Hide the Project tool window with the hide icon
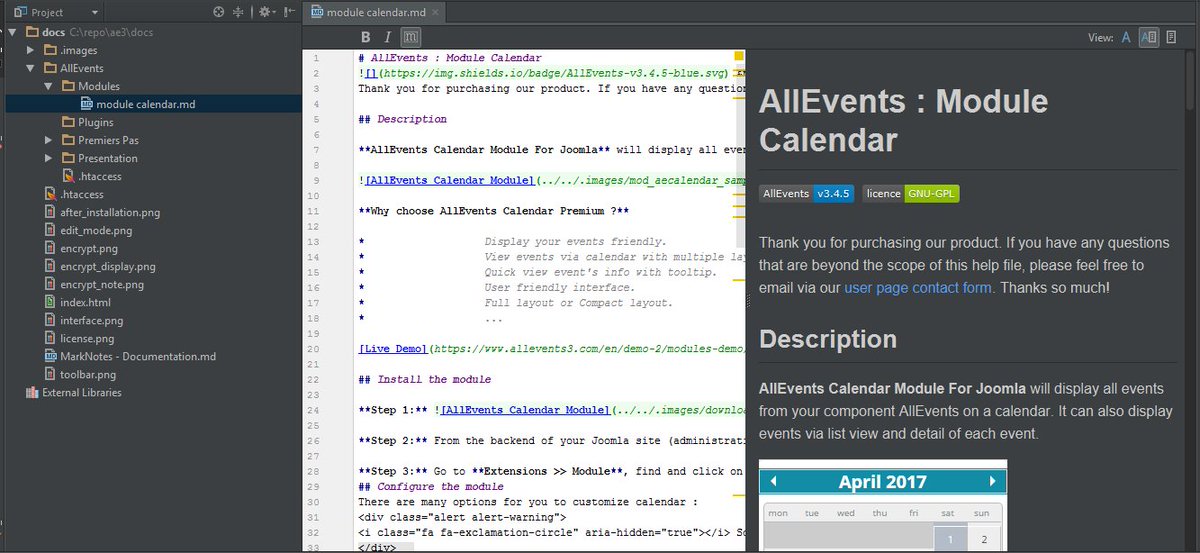The width and height of the screenshot is (1200, 553). pyautogui.click(x=288, y=12)
